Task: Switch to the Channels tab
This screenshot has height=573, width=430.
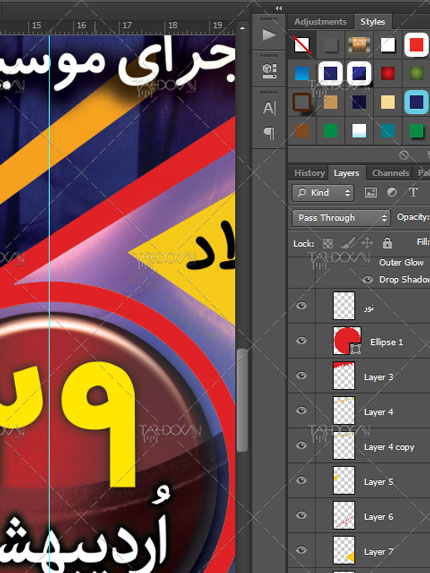Action: tap(391, 173)
